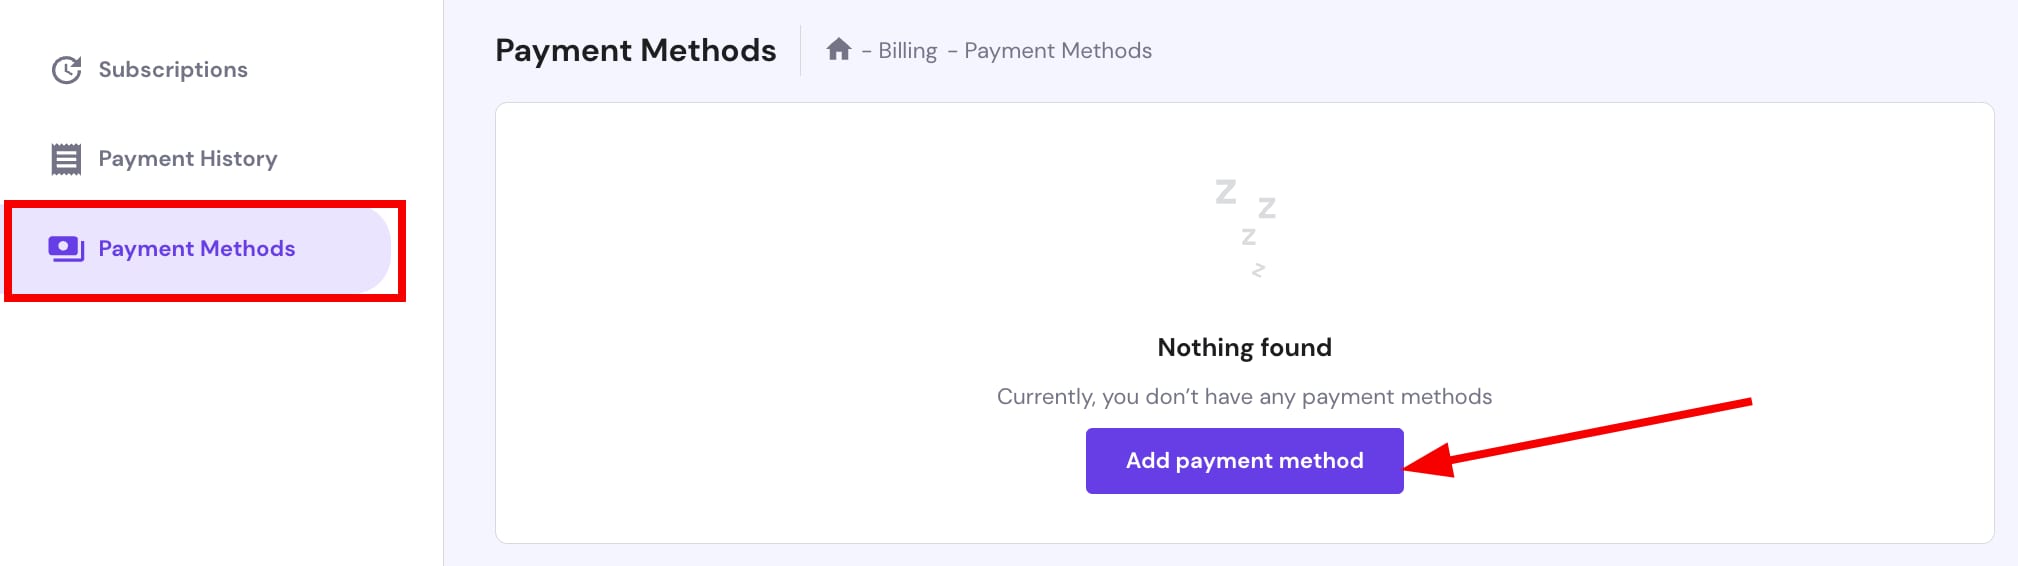Click the Subscriptions clock icon
2018x566 pixels.
pyautogui.click(x=66, y=70)
